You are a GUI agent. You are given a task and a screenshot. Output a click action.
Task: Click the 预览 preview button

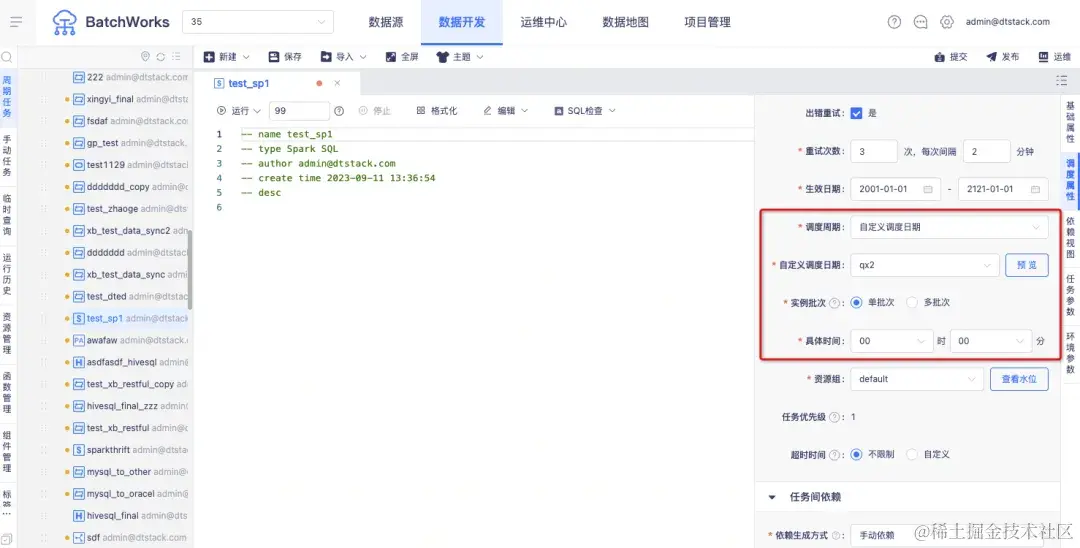[x=1027, y=265]
